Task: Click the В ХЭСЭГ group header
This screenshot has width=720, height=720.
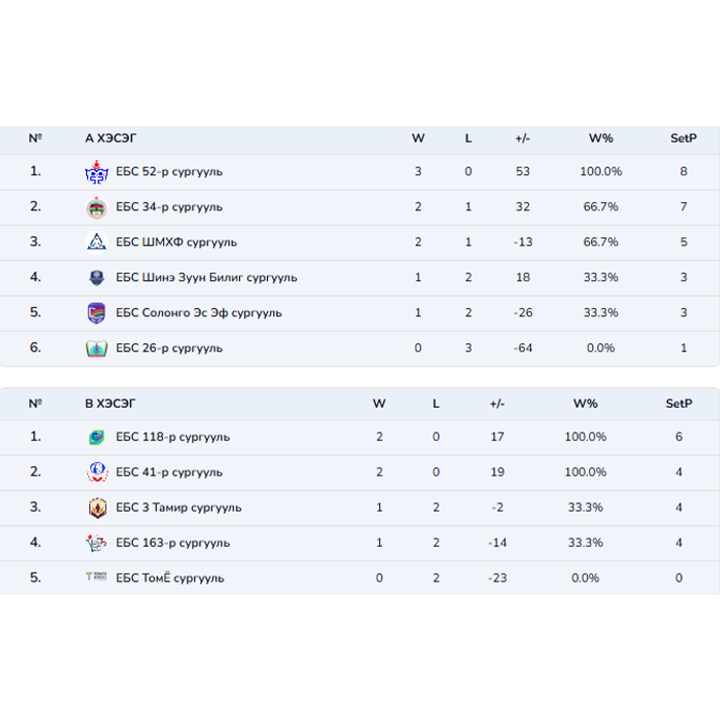Action: click(110, 404)
